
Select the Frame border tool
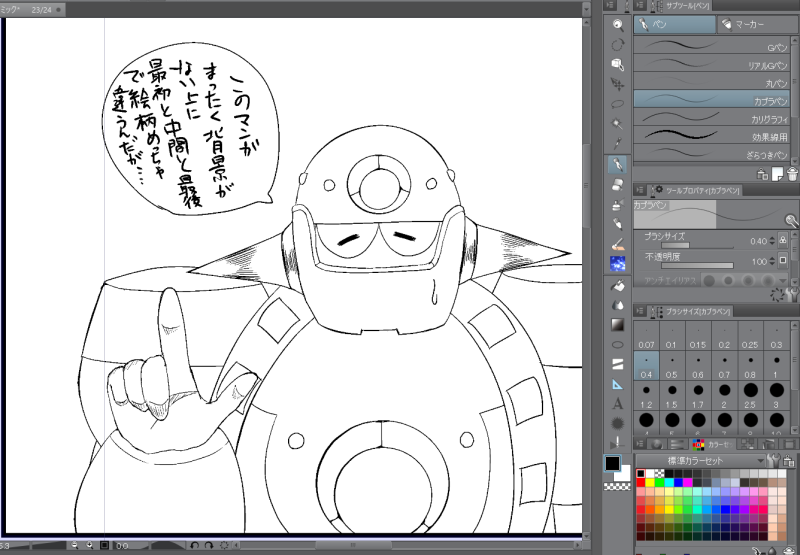[x=618, y=364]
